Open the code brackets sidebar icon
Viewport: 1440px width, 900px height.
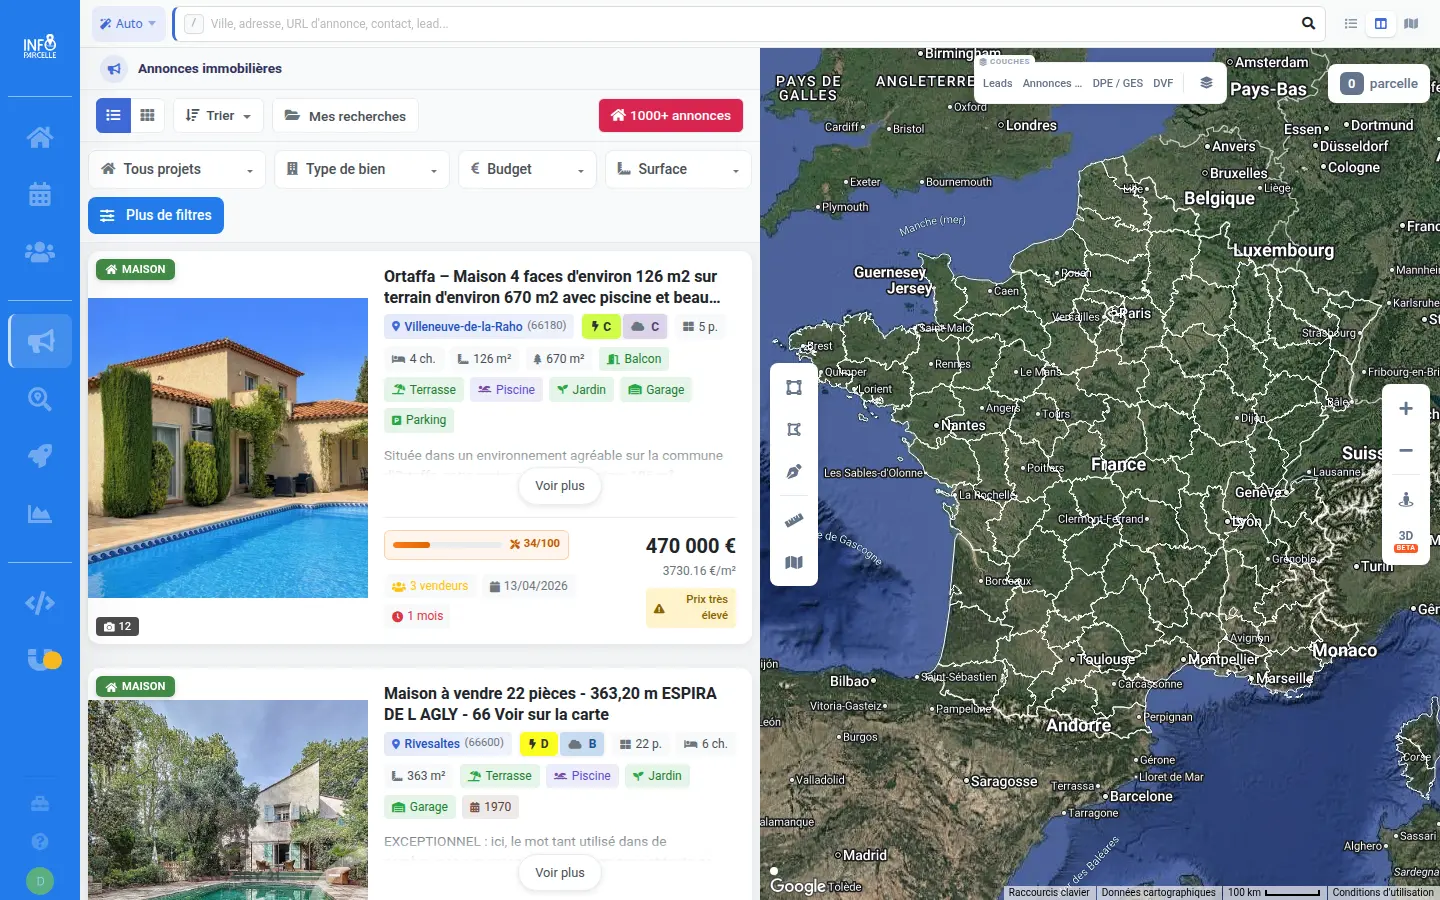click(40, 603)
